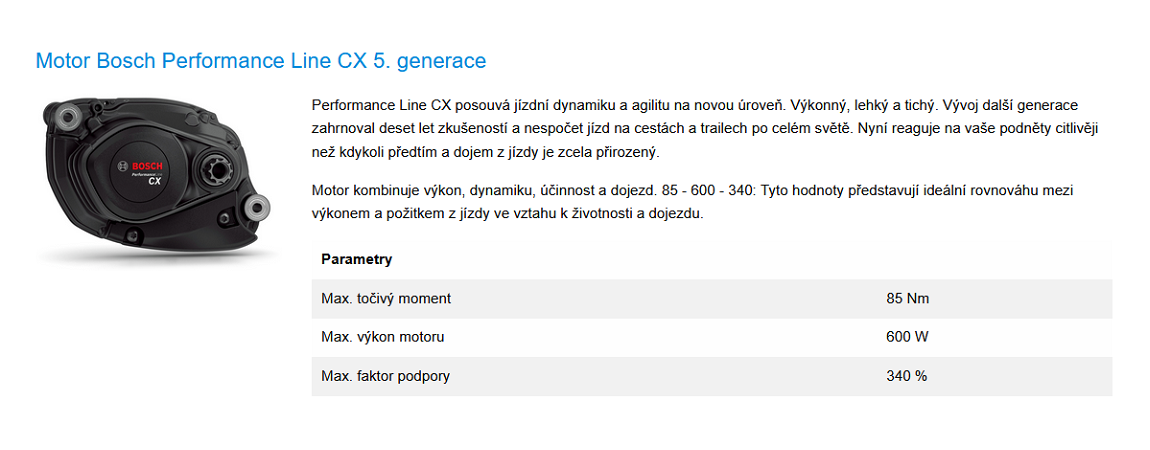1150x450 pixels.
Task: Select the Max. točivý moment row label
Action: (386, 298)
